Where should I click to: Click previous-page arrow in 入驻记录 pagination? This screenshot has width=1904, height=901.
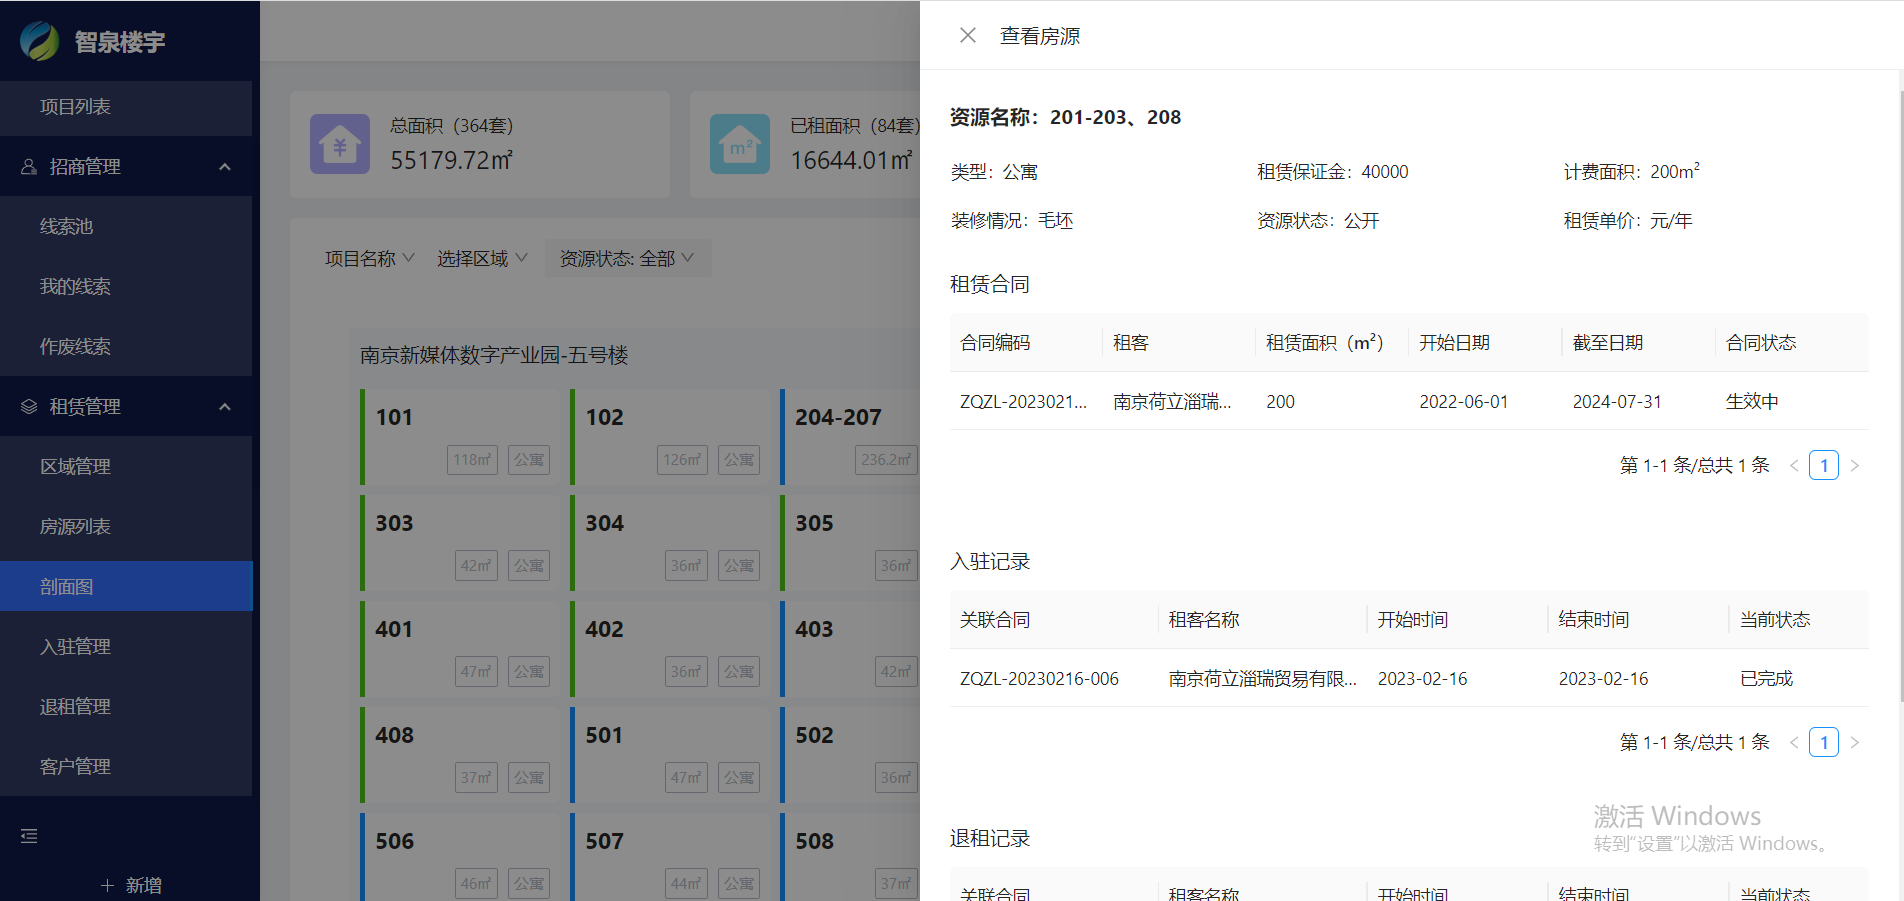[x=1794, y=742]
